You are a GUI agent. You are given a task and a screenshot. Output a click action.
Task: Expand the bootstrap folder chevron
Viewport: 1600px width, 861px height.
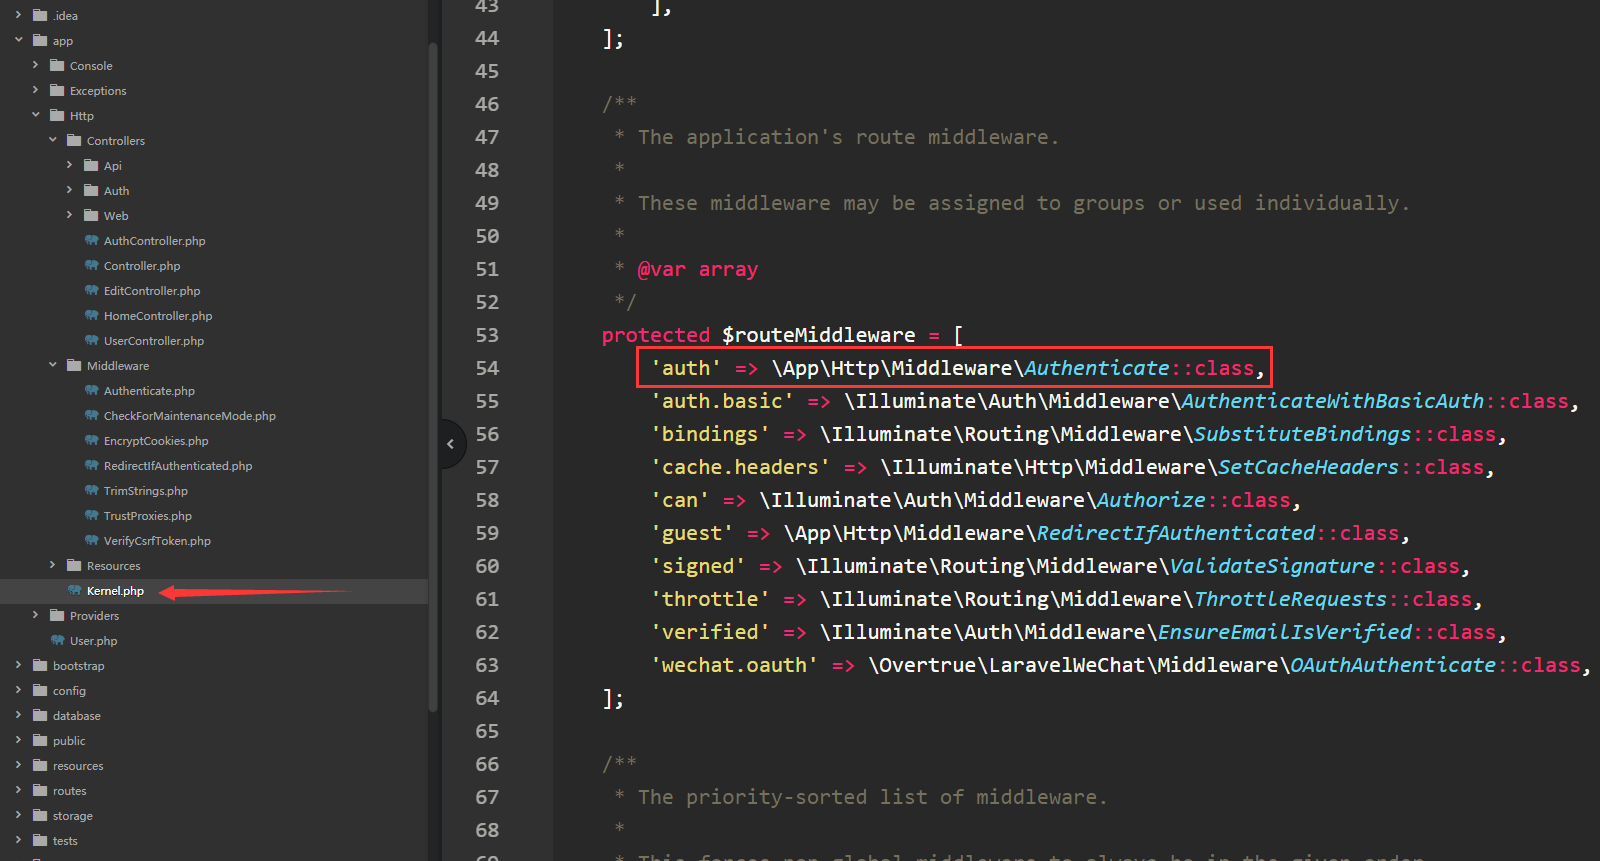[18, 665]
